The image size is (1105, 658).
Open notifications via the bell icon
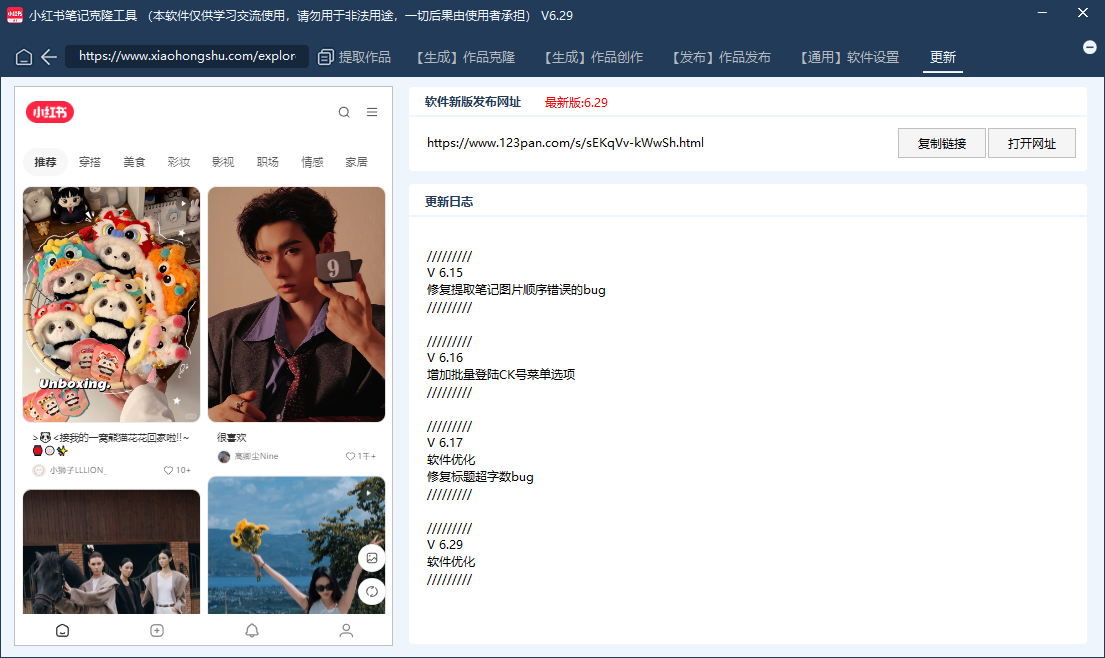point(251,630)
